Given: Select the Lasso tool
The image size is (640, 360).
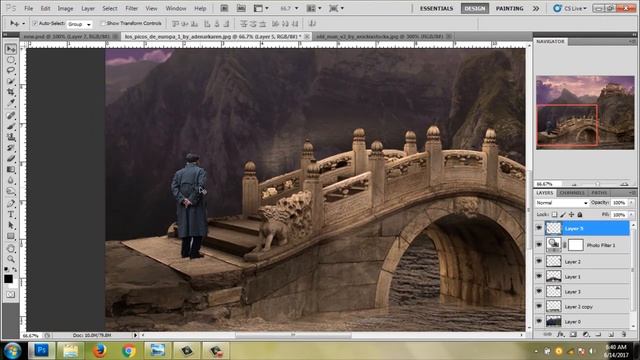Looking at the screenshot, I should pos(11,71).
